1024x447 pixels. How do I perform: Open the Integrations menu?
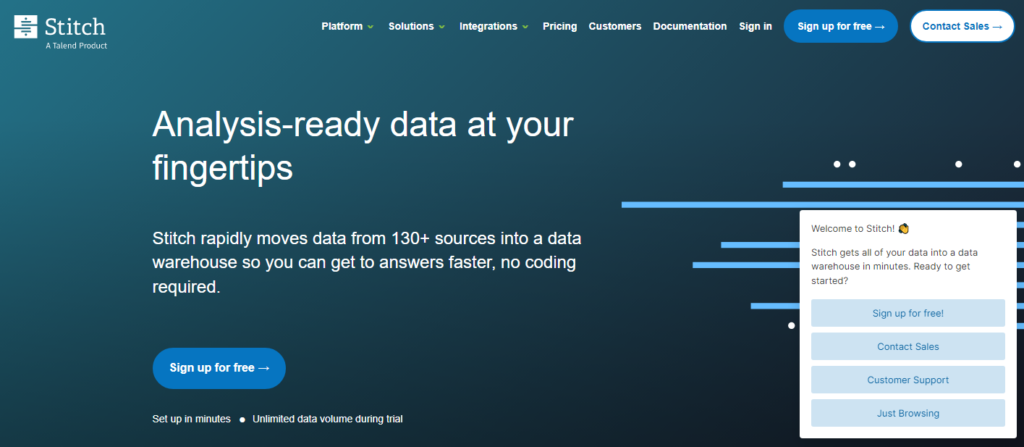pyautogui.click(x=488, y=27)
